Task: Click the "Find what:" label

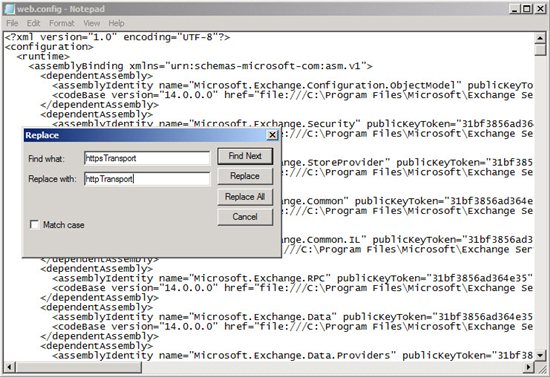Action: click(x=46, y=159)
